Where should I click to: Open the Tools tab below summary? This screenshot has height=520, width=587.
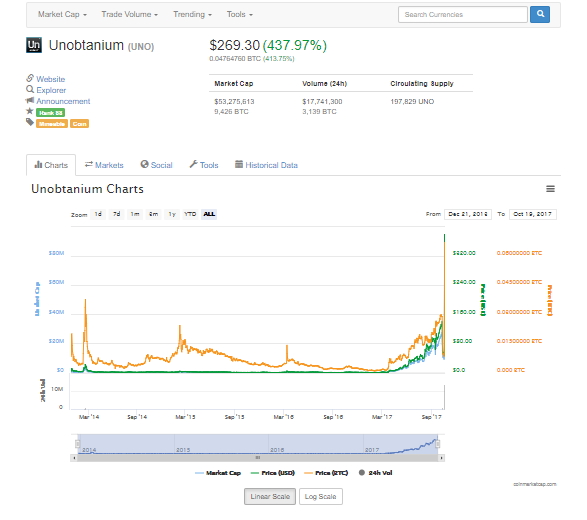tap(204, 165)
